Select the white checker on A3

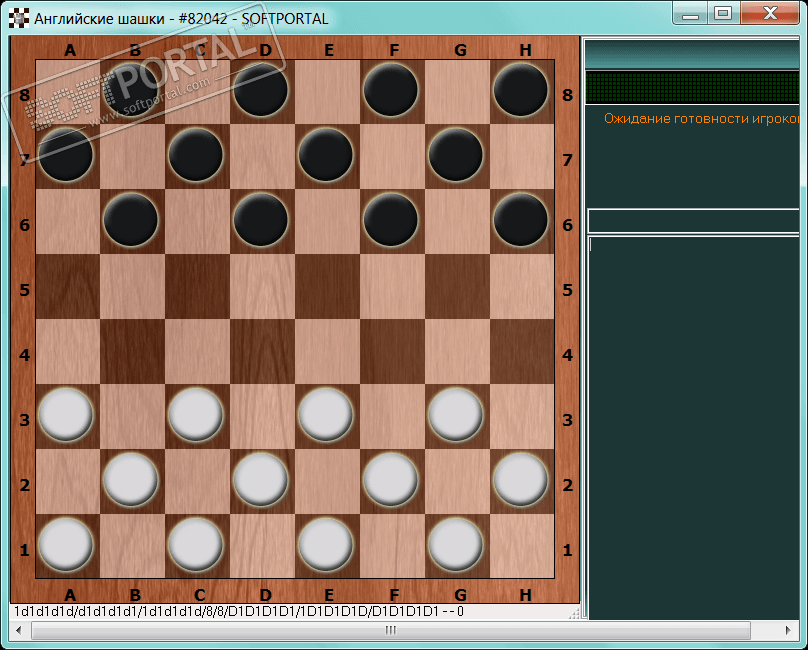coord(66,415)
